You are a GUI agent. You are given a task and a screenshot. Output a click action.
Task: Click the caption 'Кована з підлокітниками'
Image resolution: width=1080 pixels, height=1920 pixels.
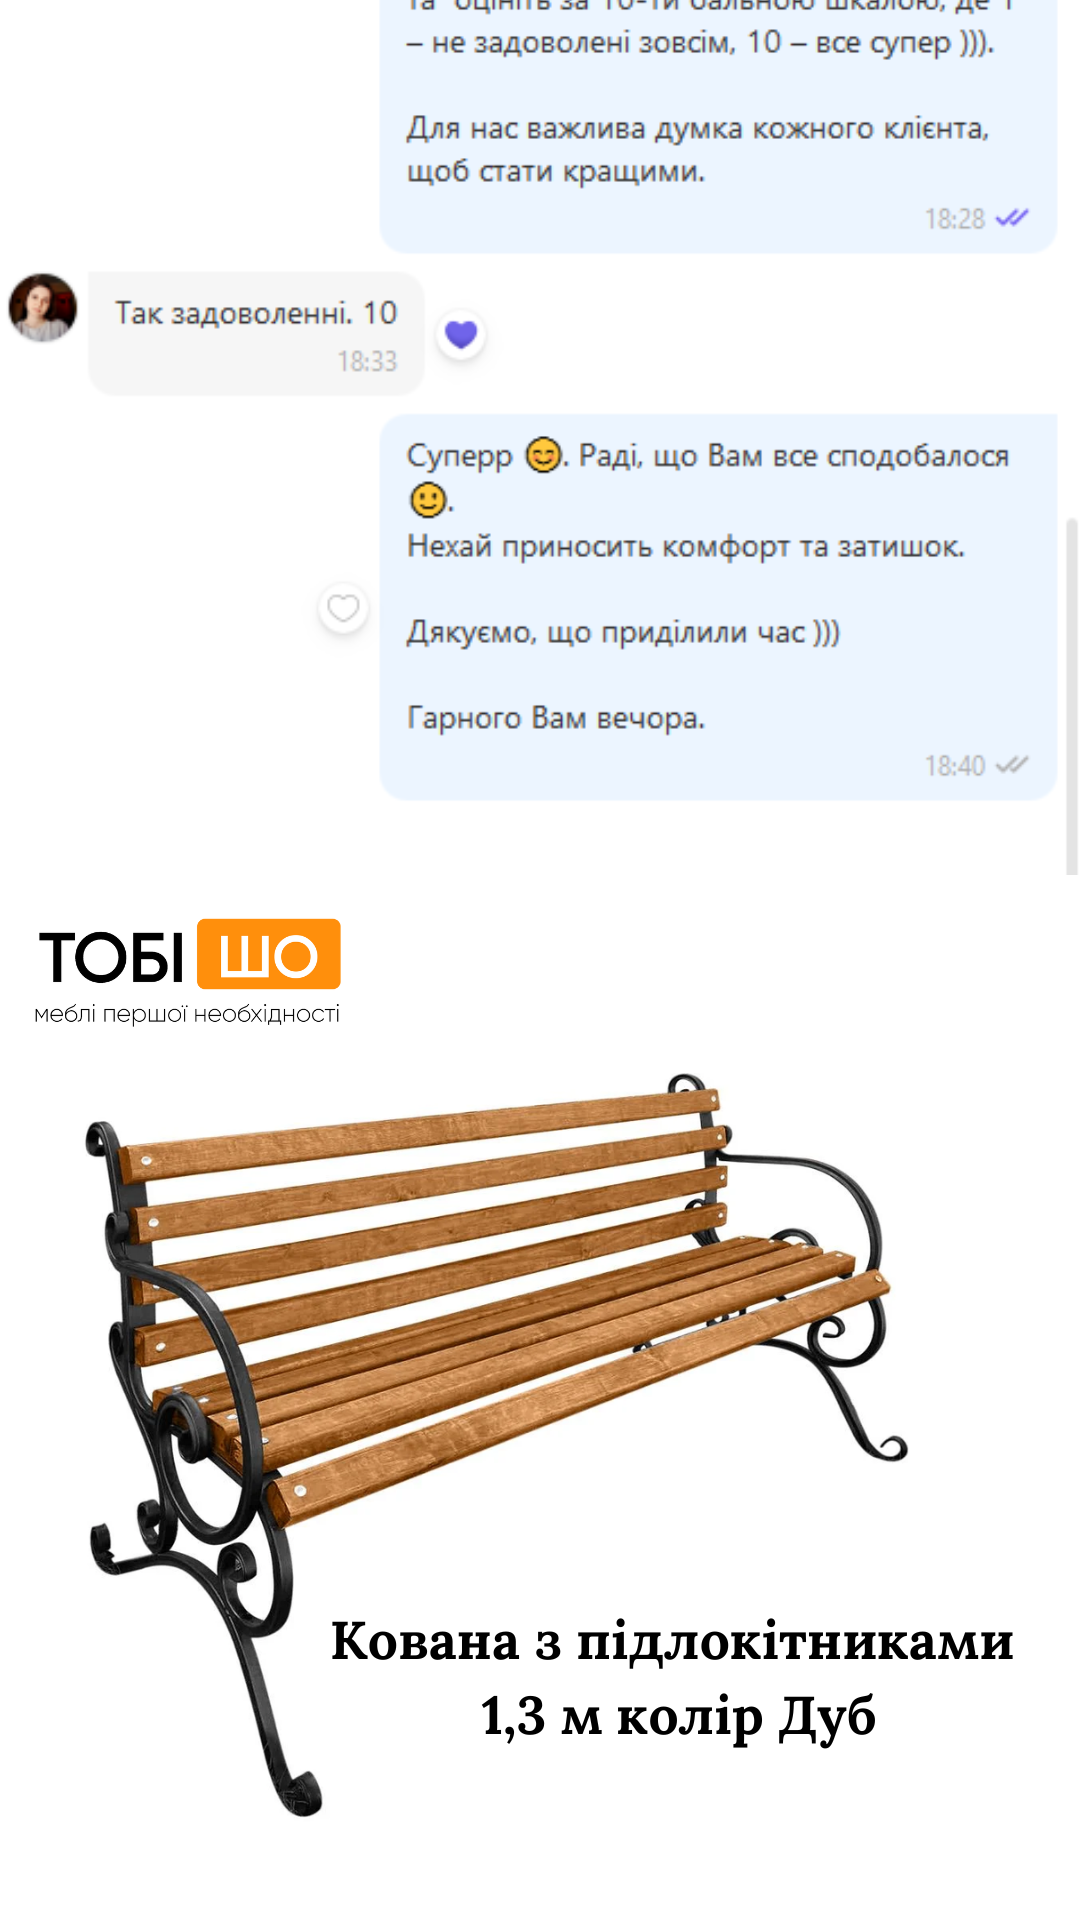click(672, 1641)
